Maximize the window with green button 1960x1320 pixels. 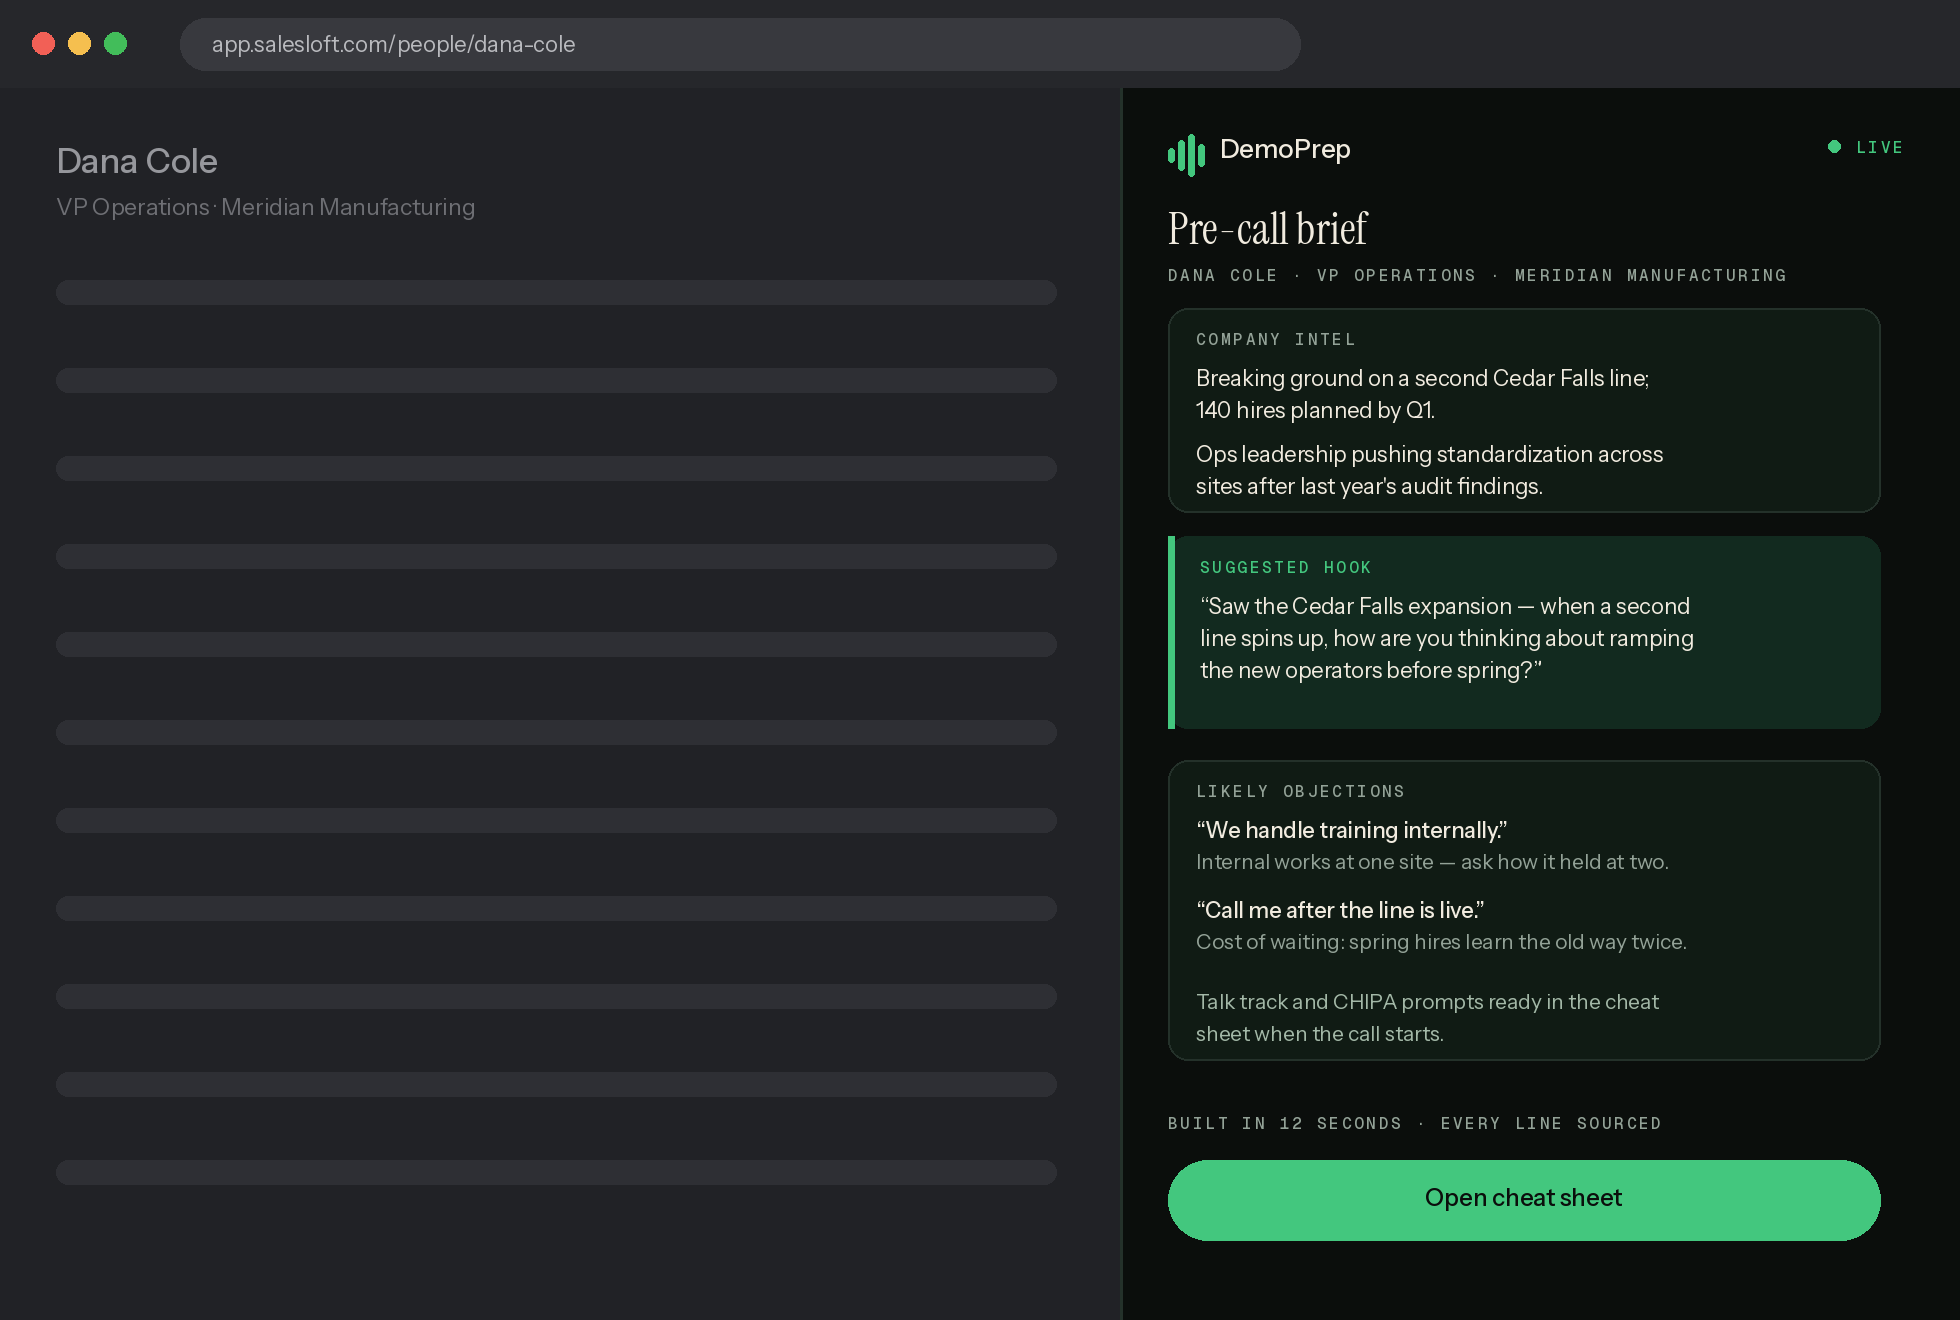tap(115, 44)
